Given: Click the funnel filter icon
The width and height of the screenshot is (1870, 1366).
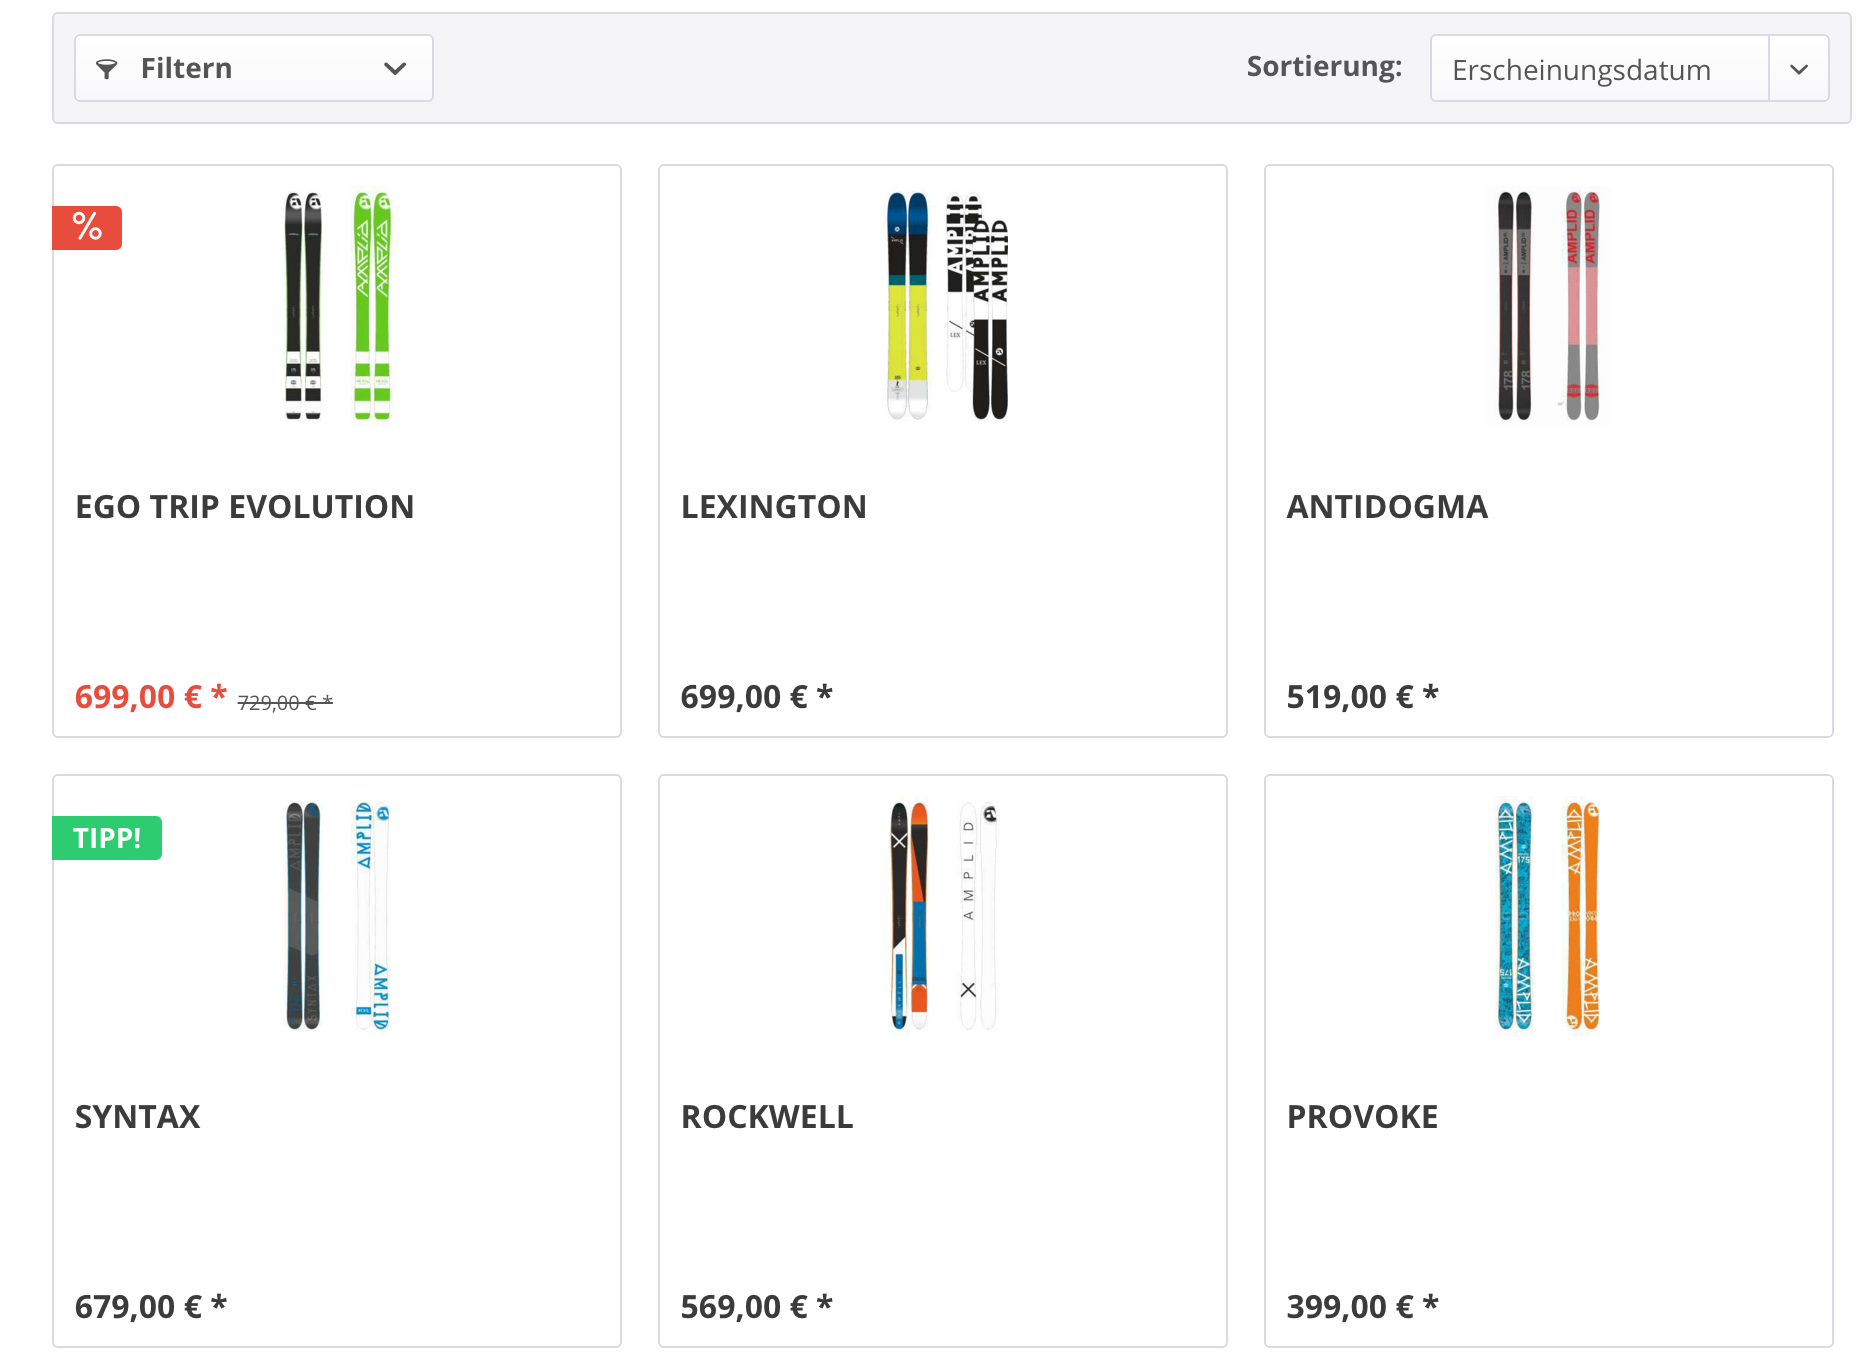Looking at the screenshot, I should click(106, 69).
